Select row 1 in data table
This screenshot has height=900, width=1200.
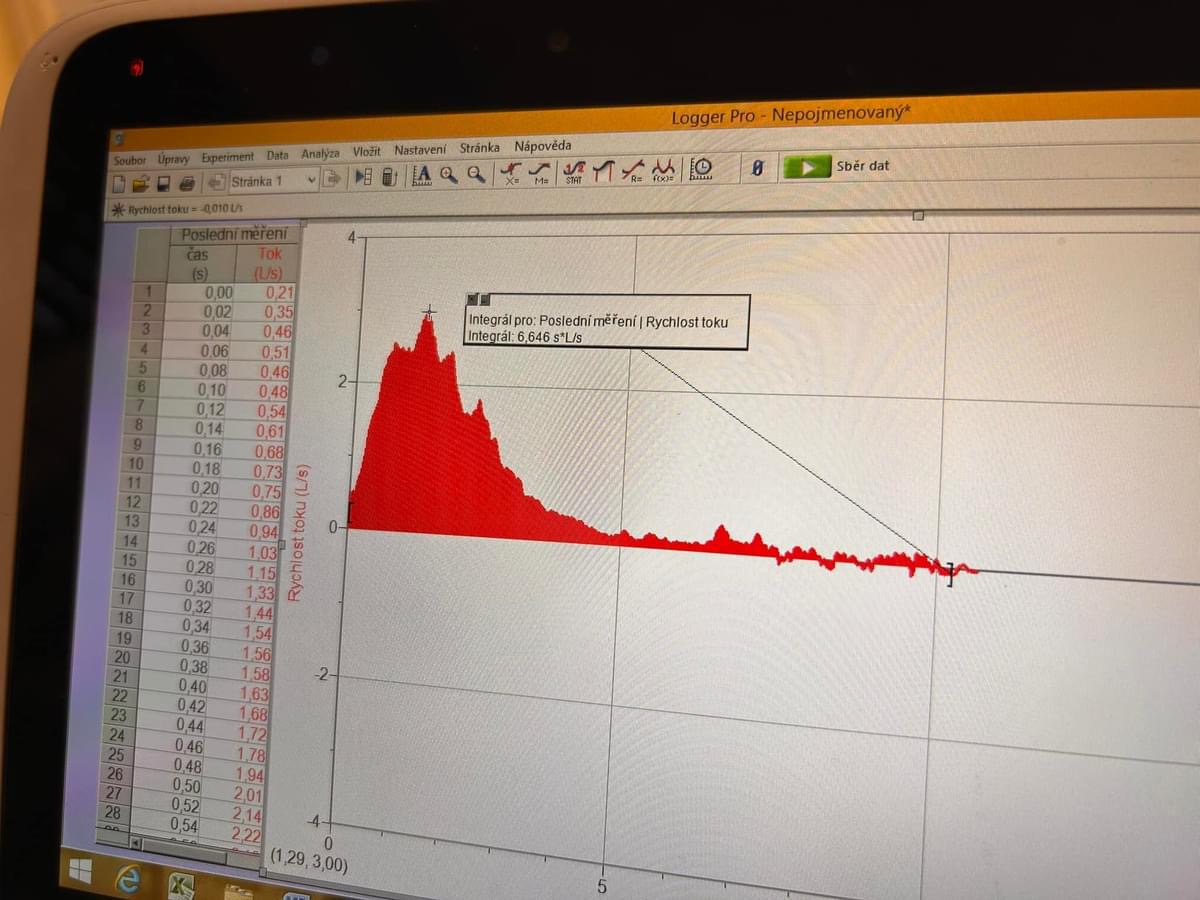coord(150,291)
